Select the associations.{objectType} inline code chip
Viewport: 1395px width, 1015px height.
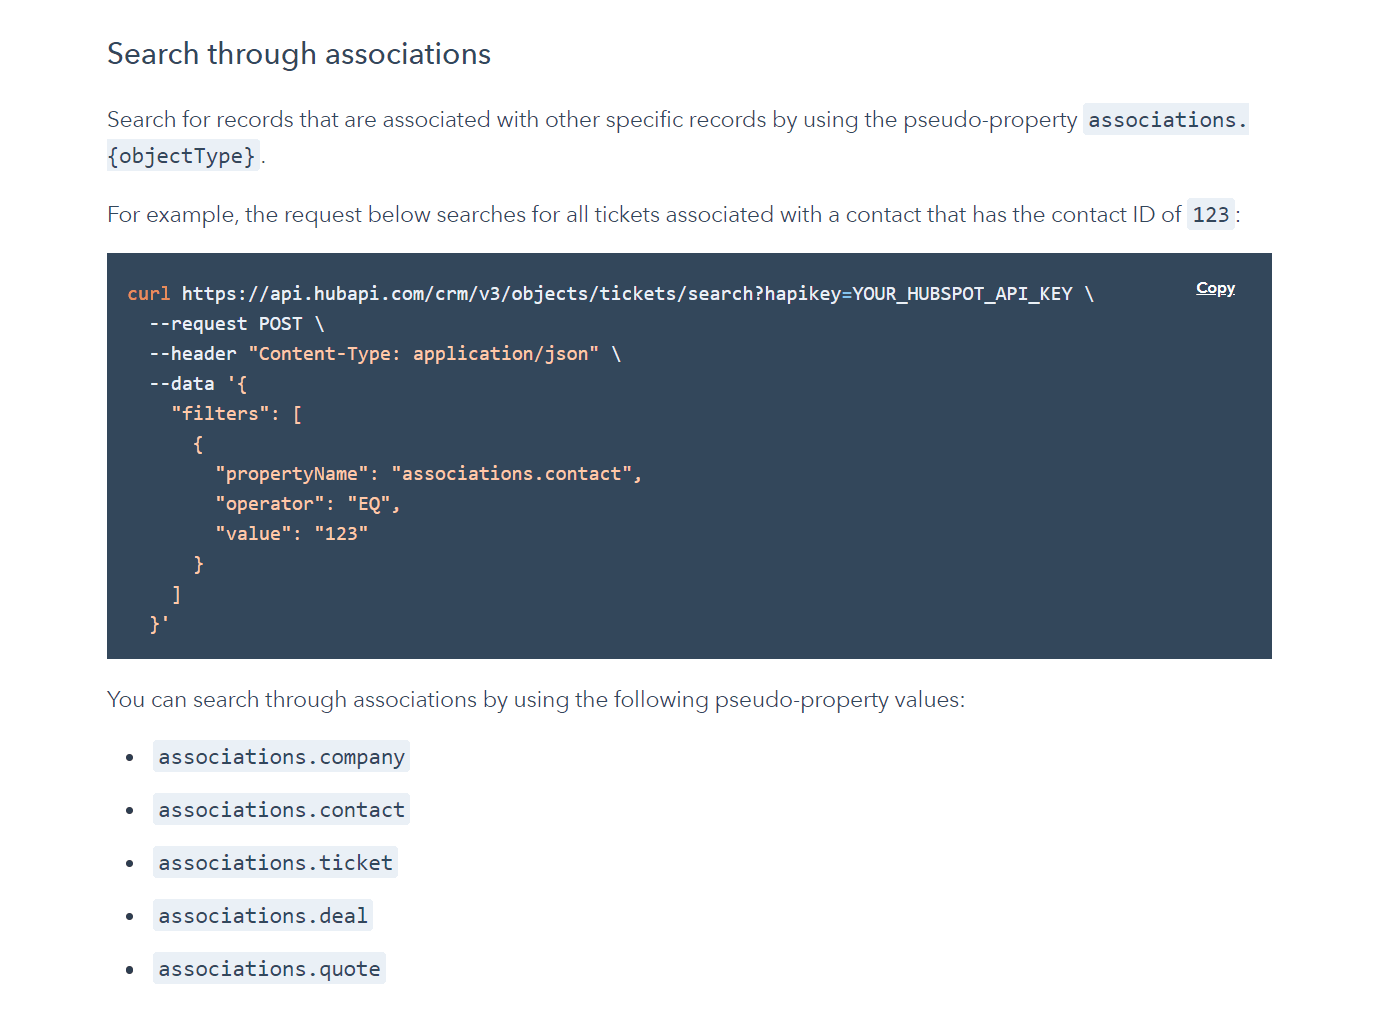point(1164,119)
